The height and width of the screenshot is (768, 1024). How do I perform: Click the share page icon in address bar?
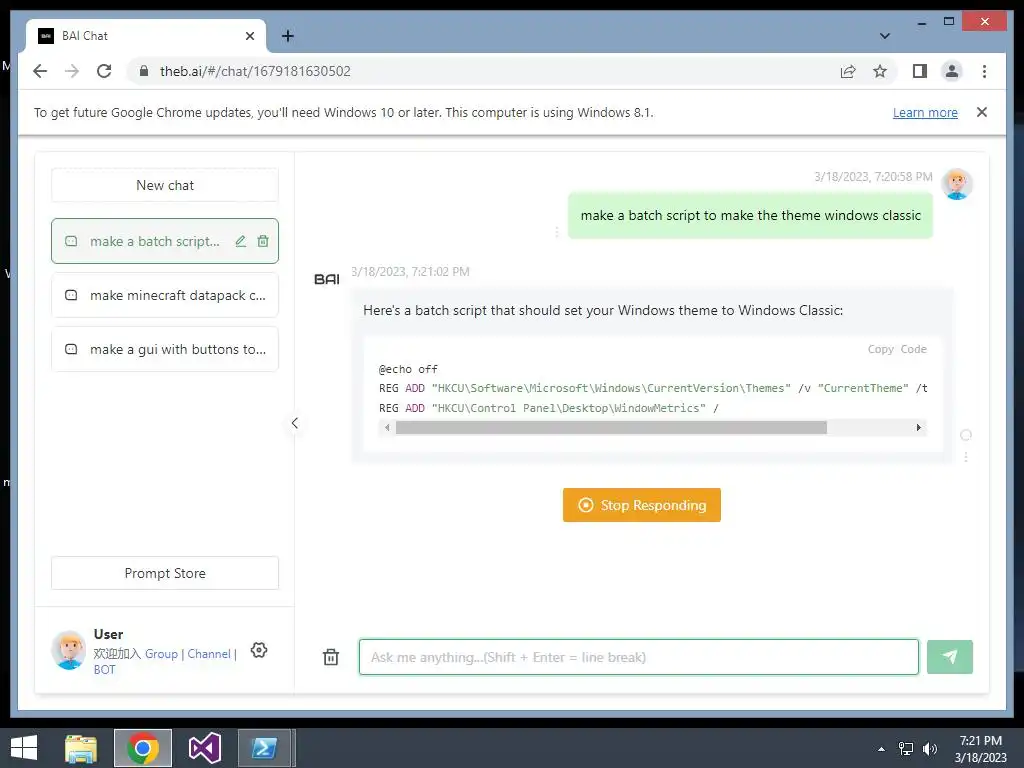tap(848, 71)
